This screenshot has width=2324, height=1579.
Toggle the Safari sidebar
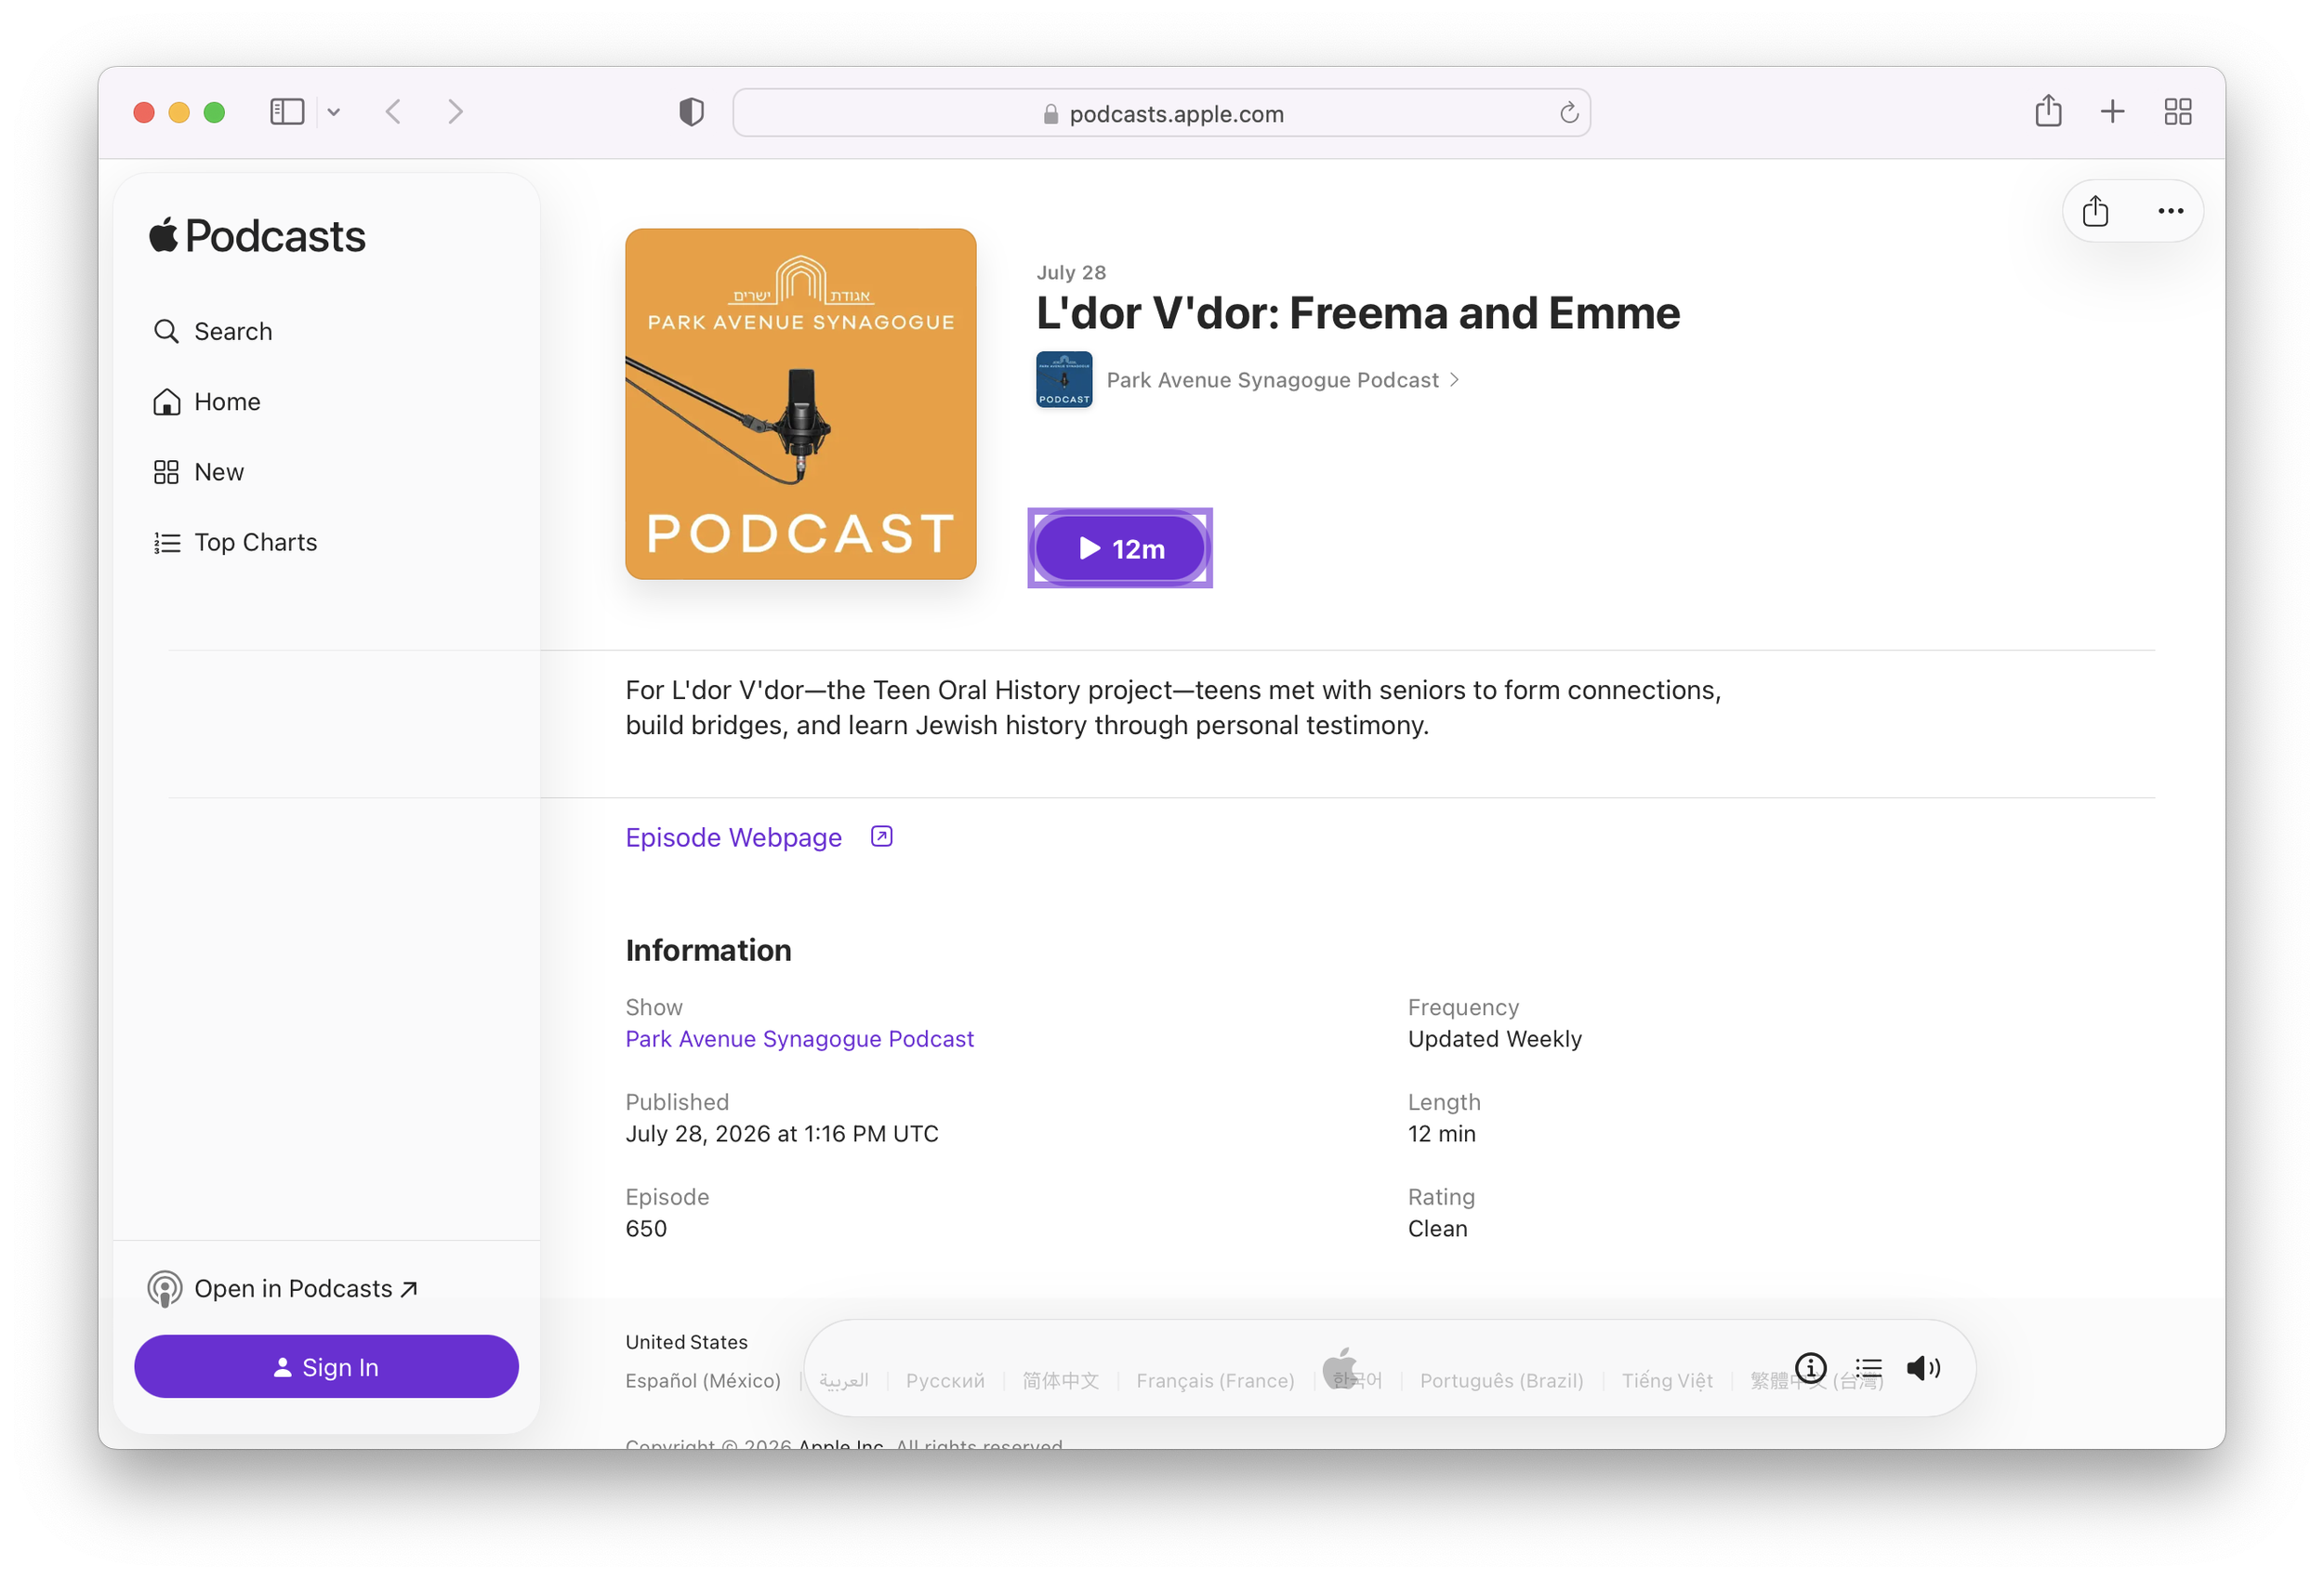(287, 111)
